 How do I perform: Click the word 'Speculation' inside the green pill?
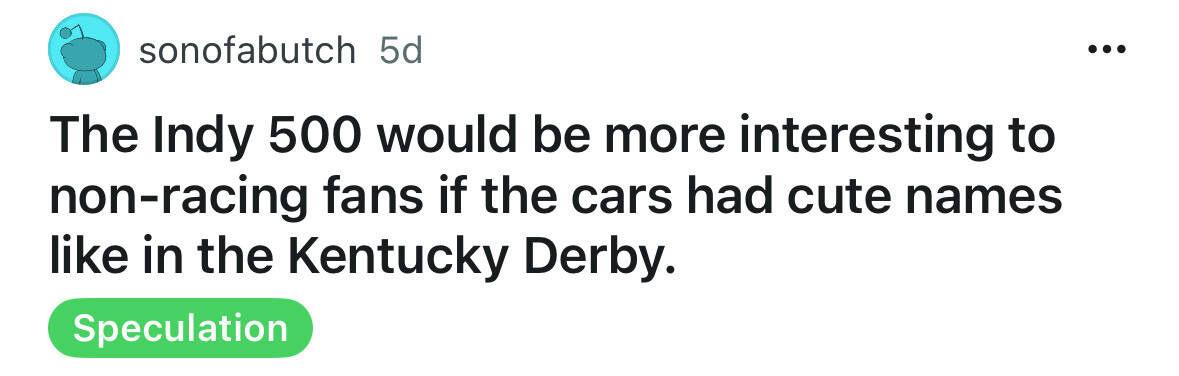pyautogui.click(x=180, y=329)
